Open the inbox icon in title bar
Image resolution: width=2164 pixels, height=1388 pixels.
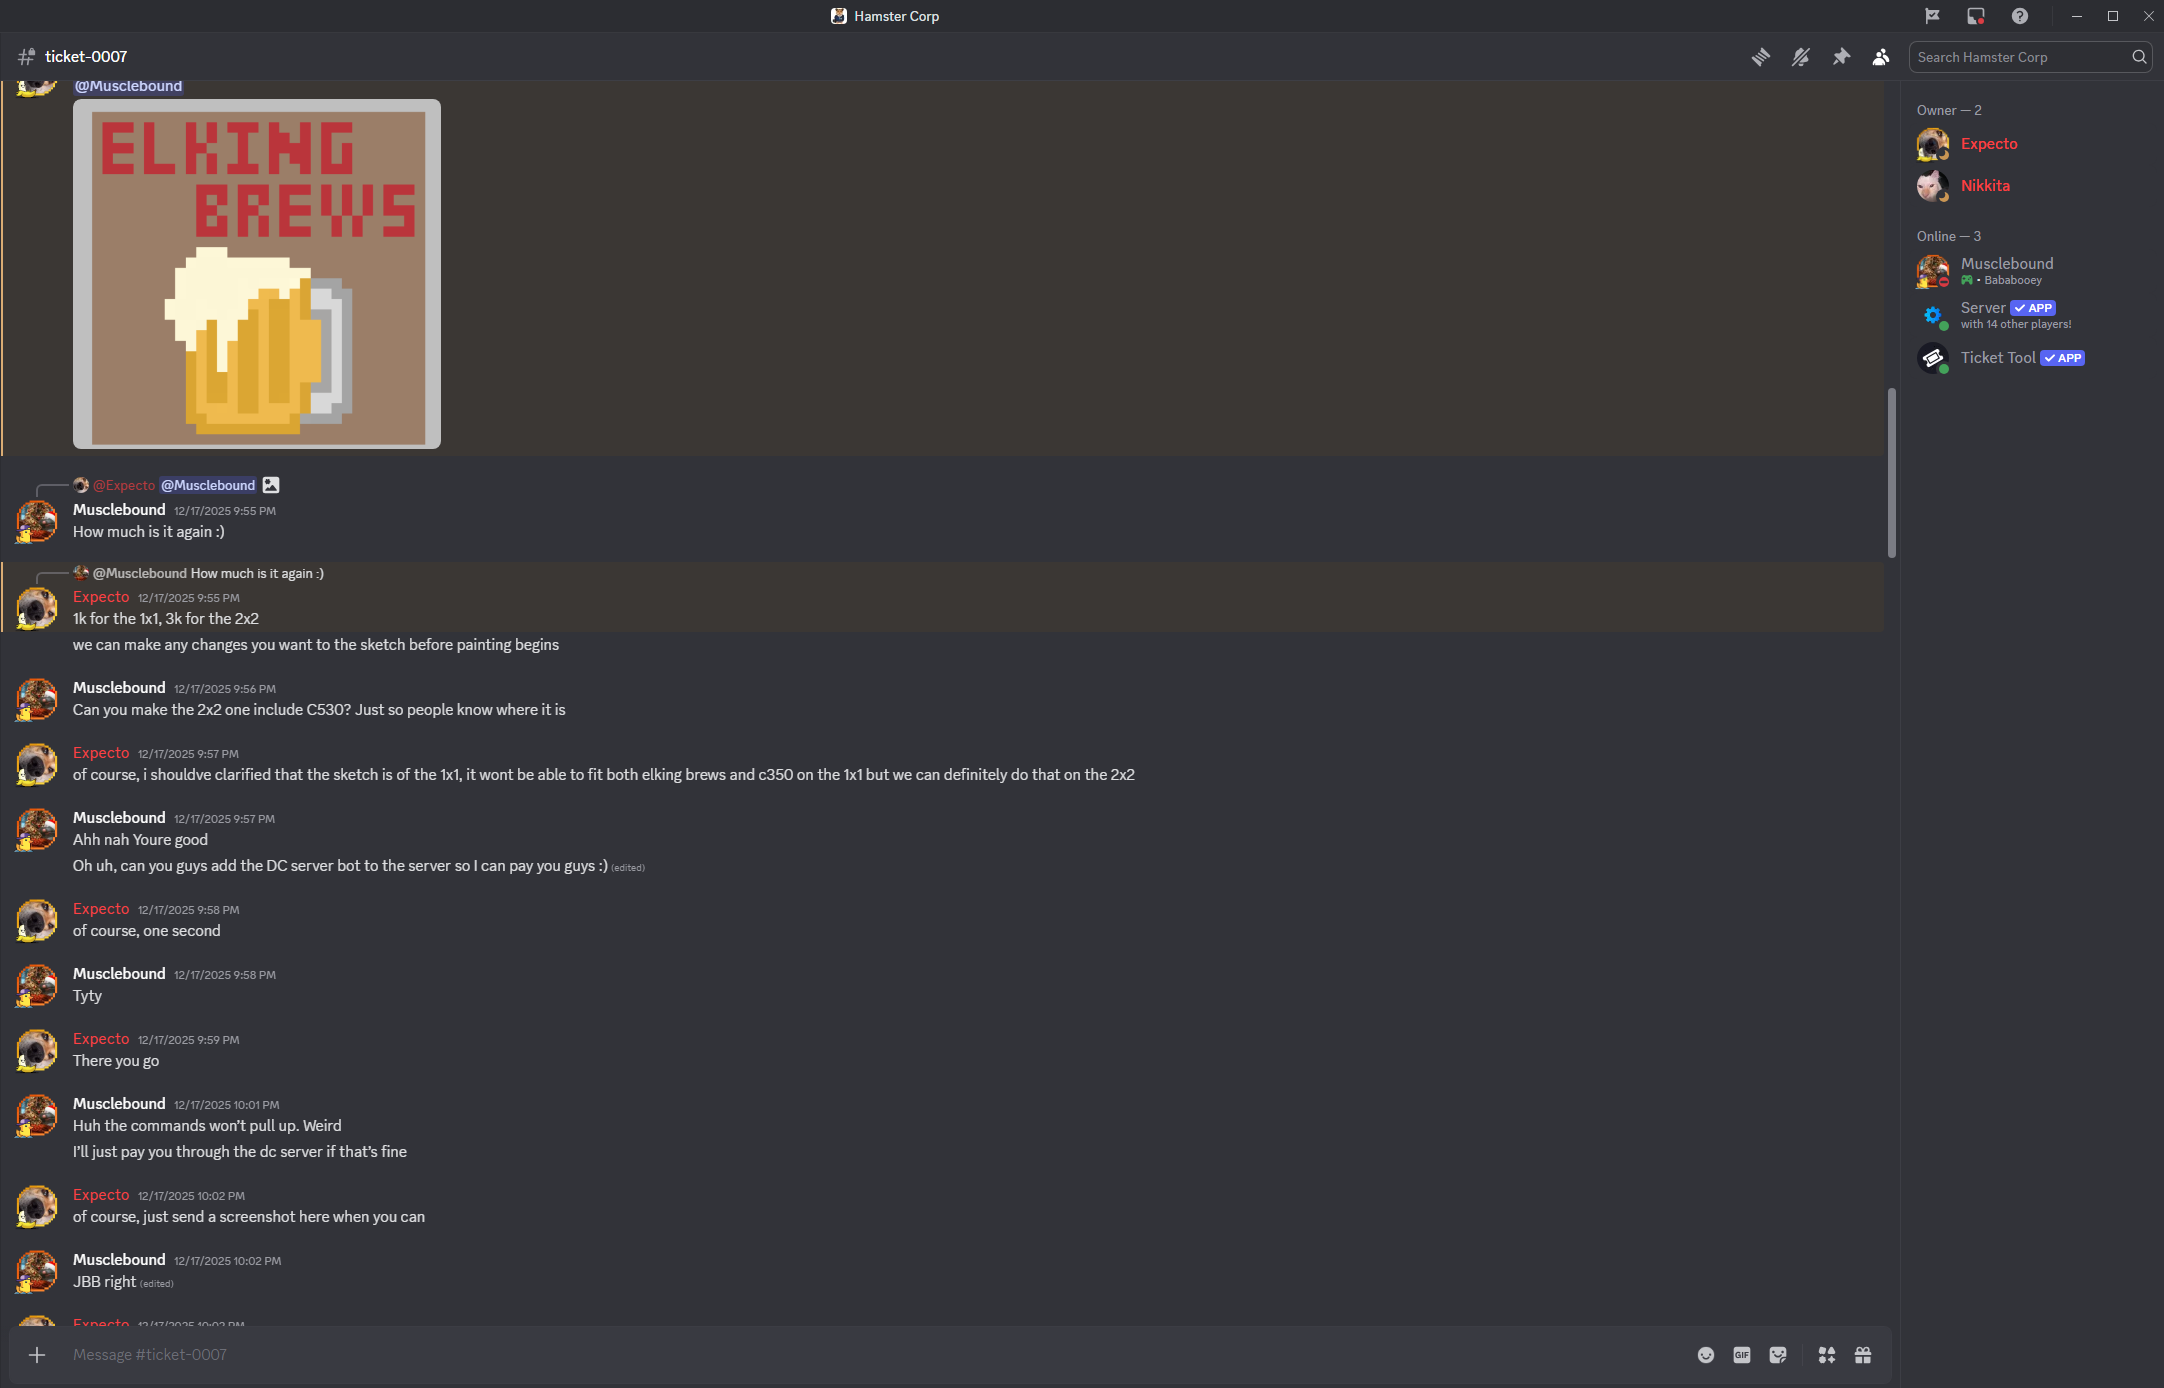1976,16
